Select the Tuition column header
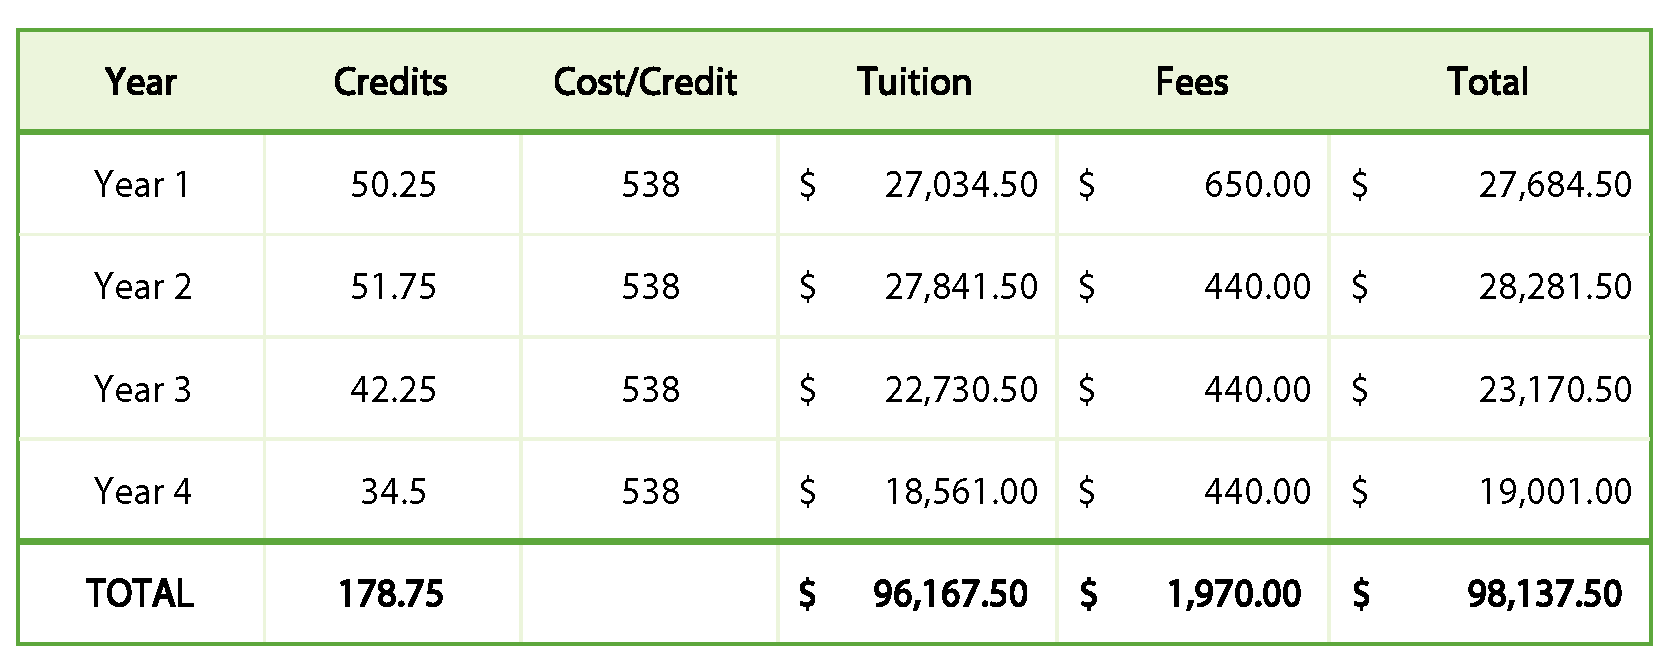Viewport: 1670px width, 663px height. pyautogui.click(x=914, y=82)
